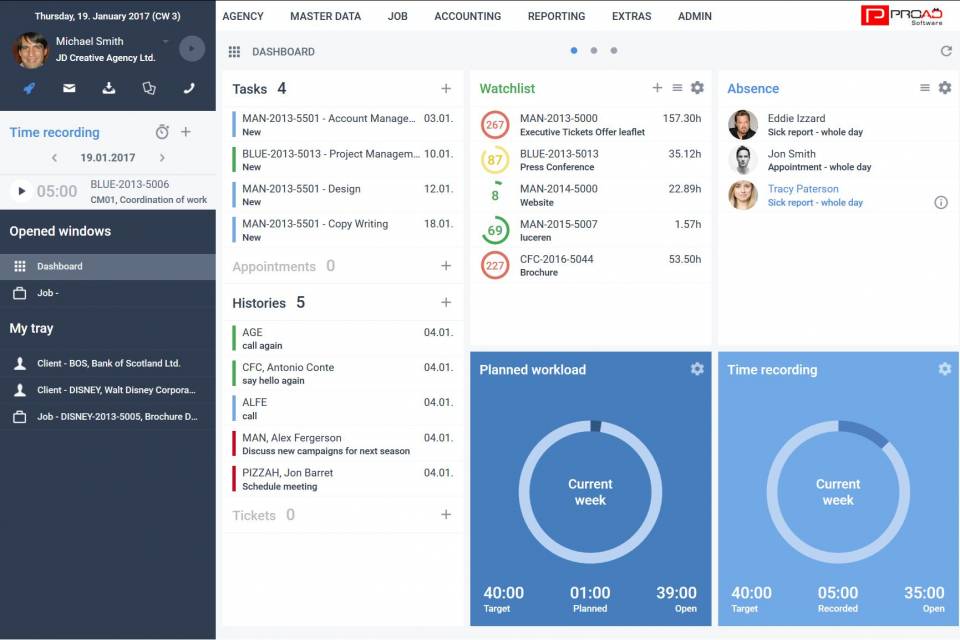Open the MASTER DATA menu
Viewport: 960px width, 640px height.
(325, 16)
